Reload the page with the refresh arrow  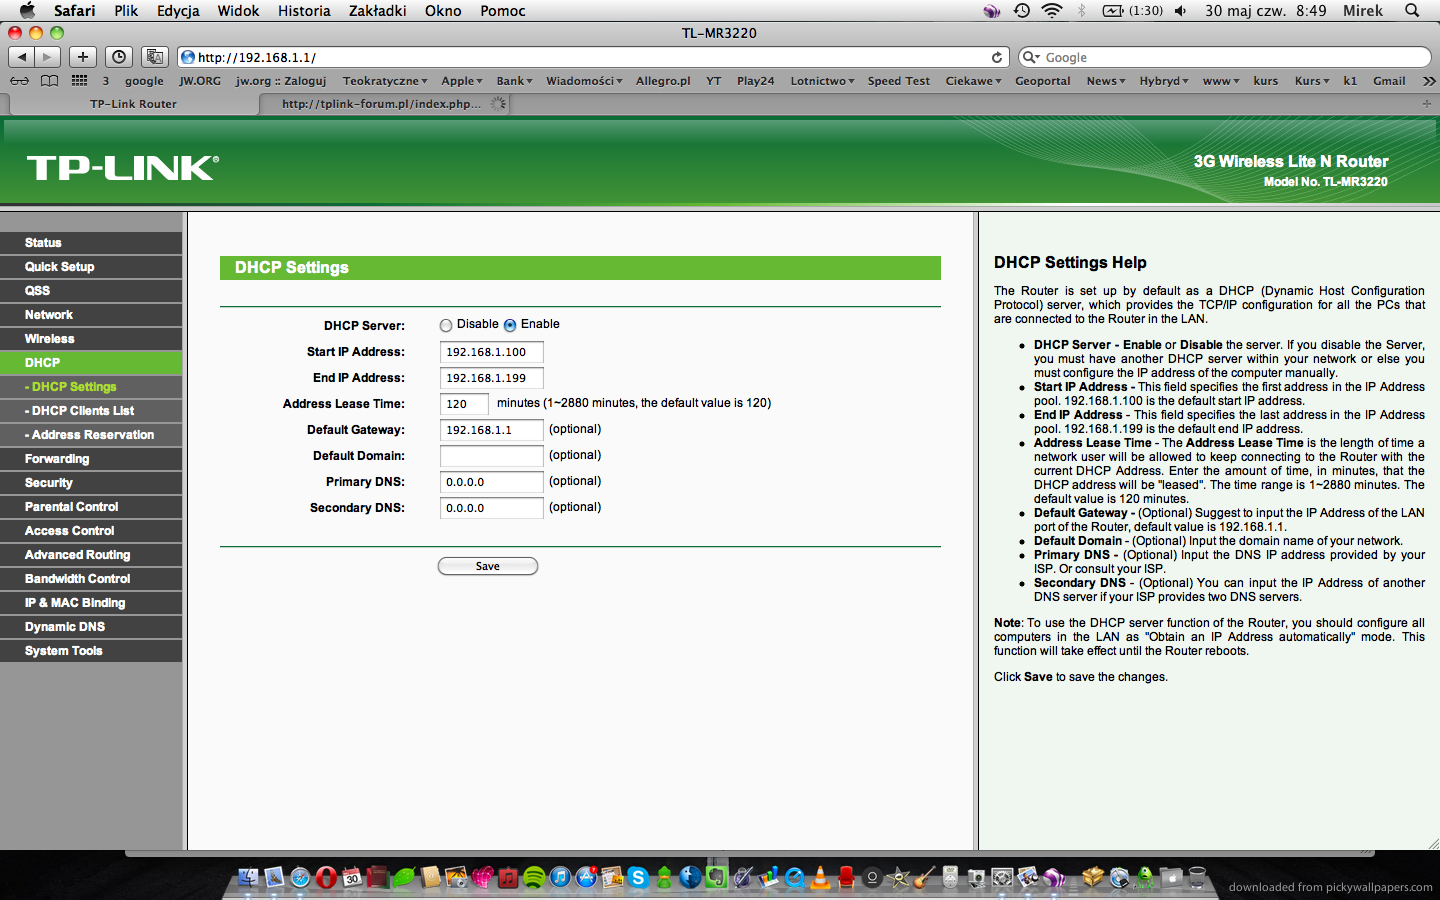coord(997,57)
